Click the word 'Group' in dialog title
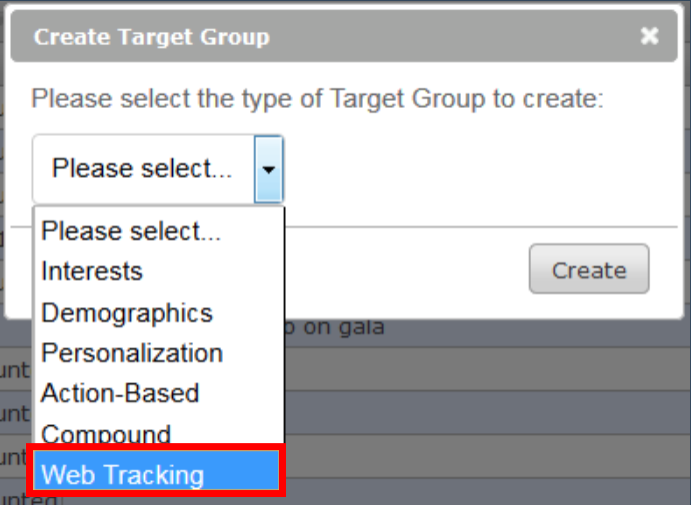 click(234, 37)
